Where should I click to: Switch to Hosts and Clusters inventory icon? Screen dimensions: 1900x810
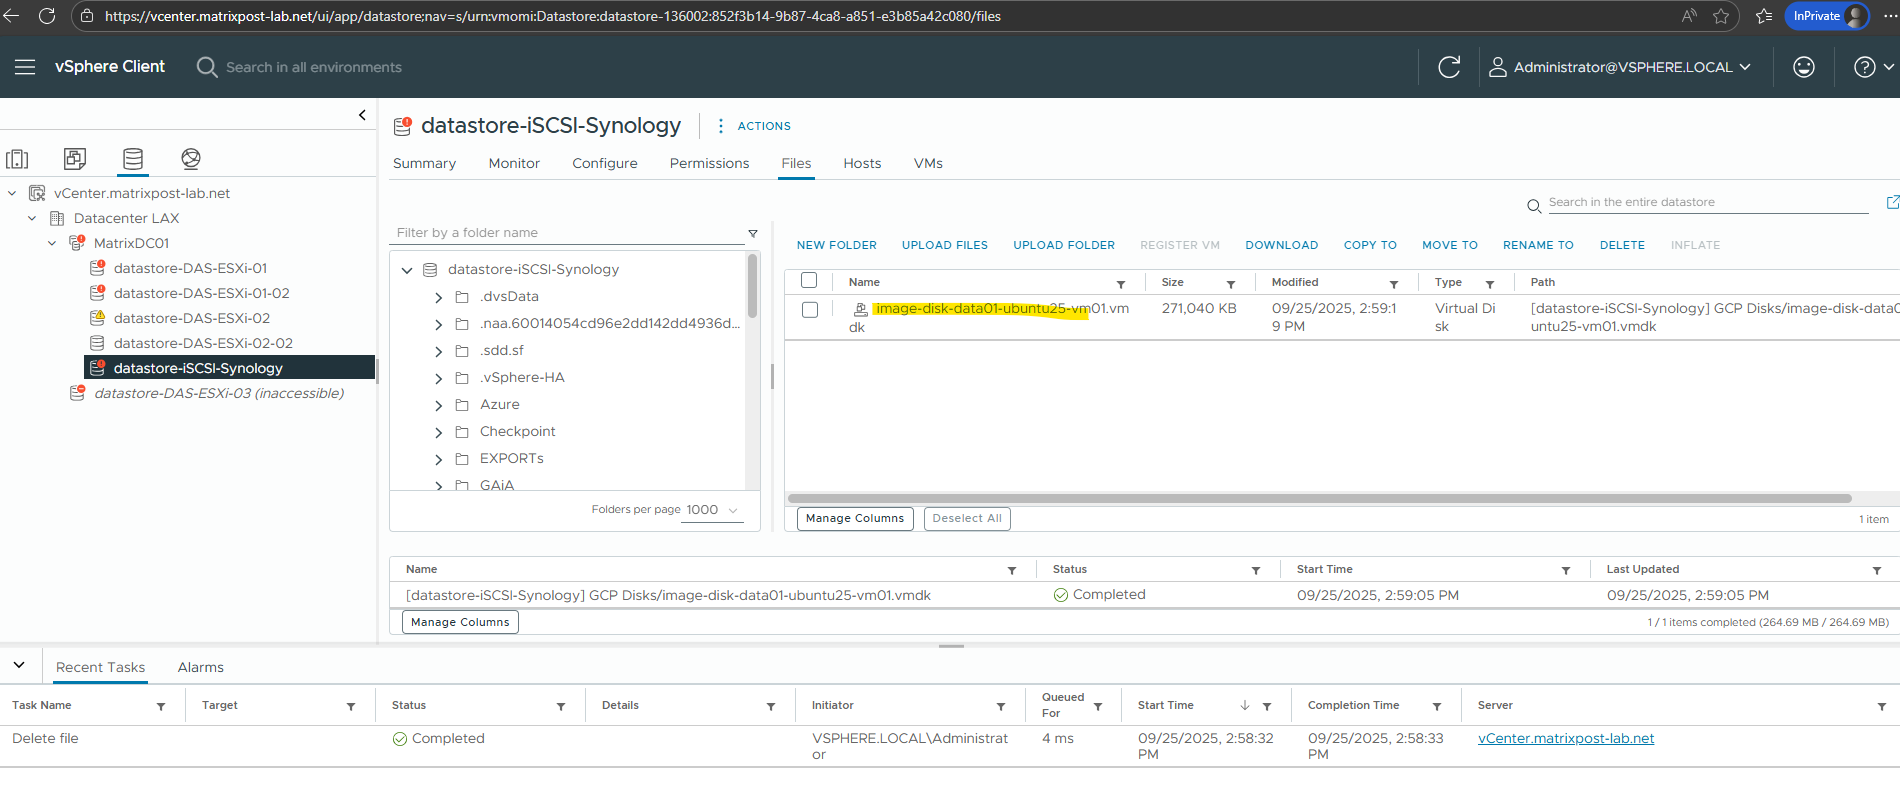pos(17,159)
